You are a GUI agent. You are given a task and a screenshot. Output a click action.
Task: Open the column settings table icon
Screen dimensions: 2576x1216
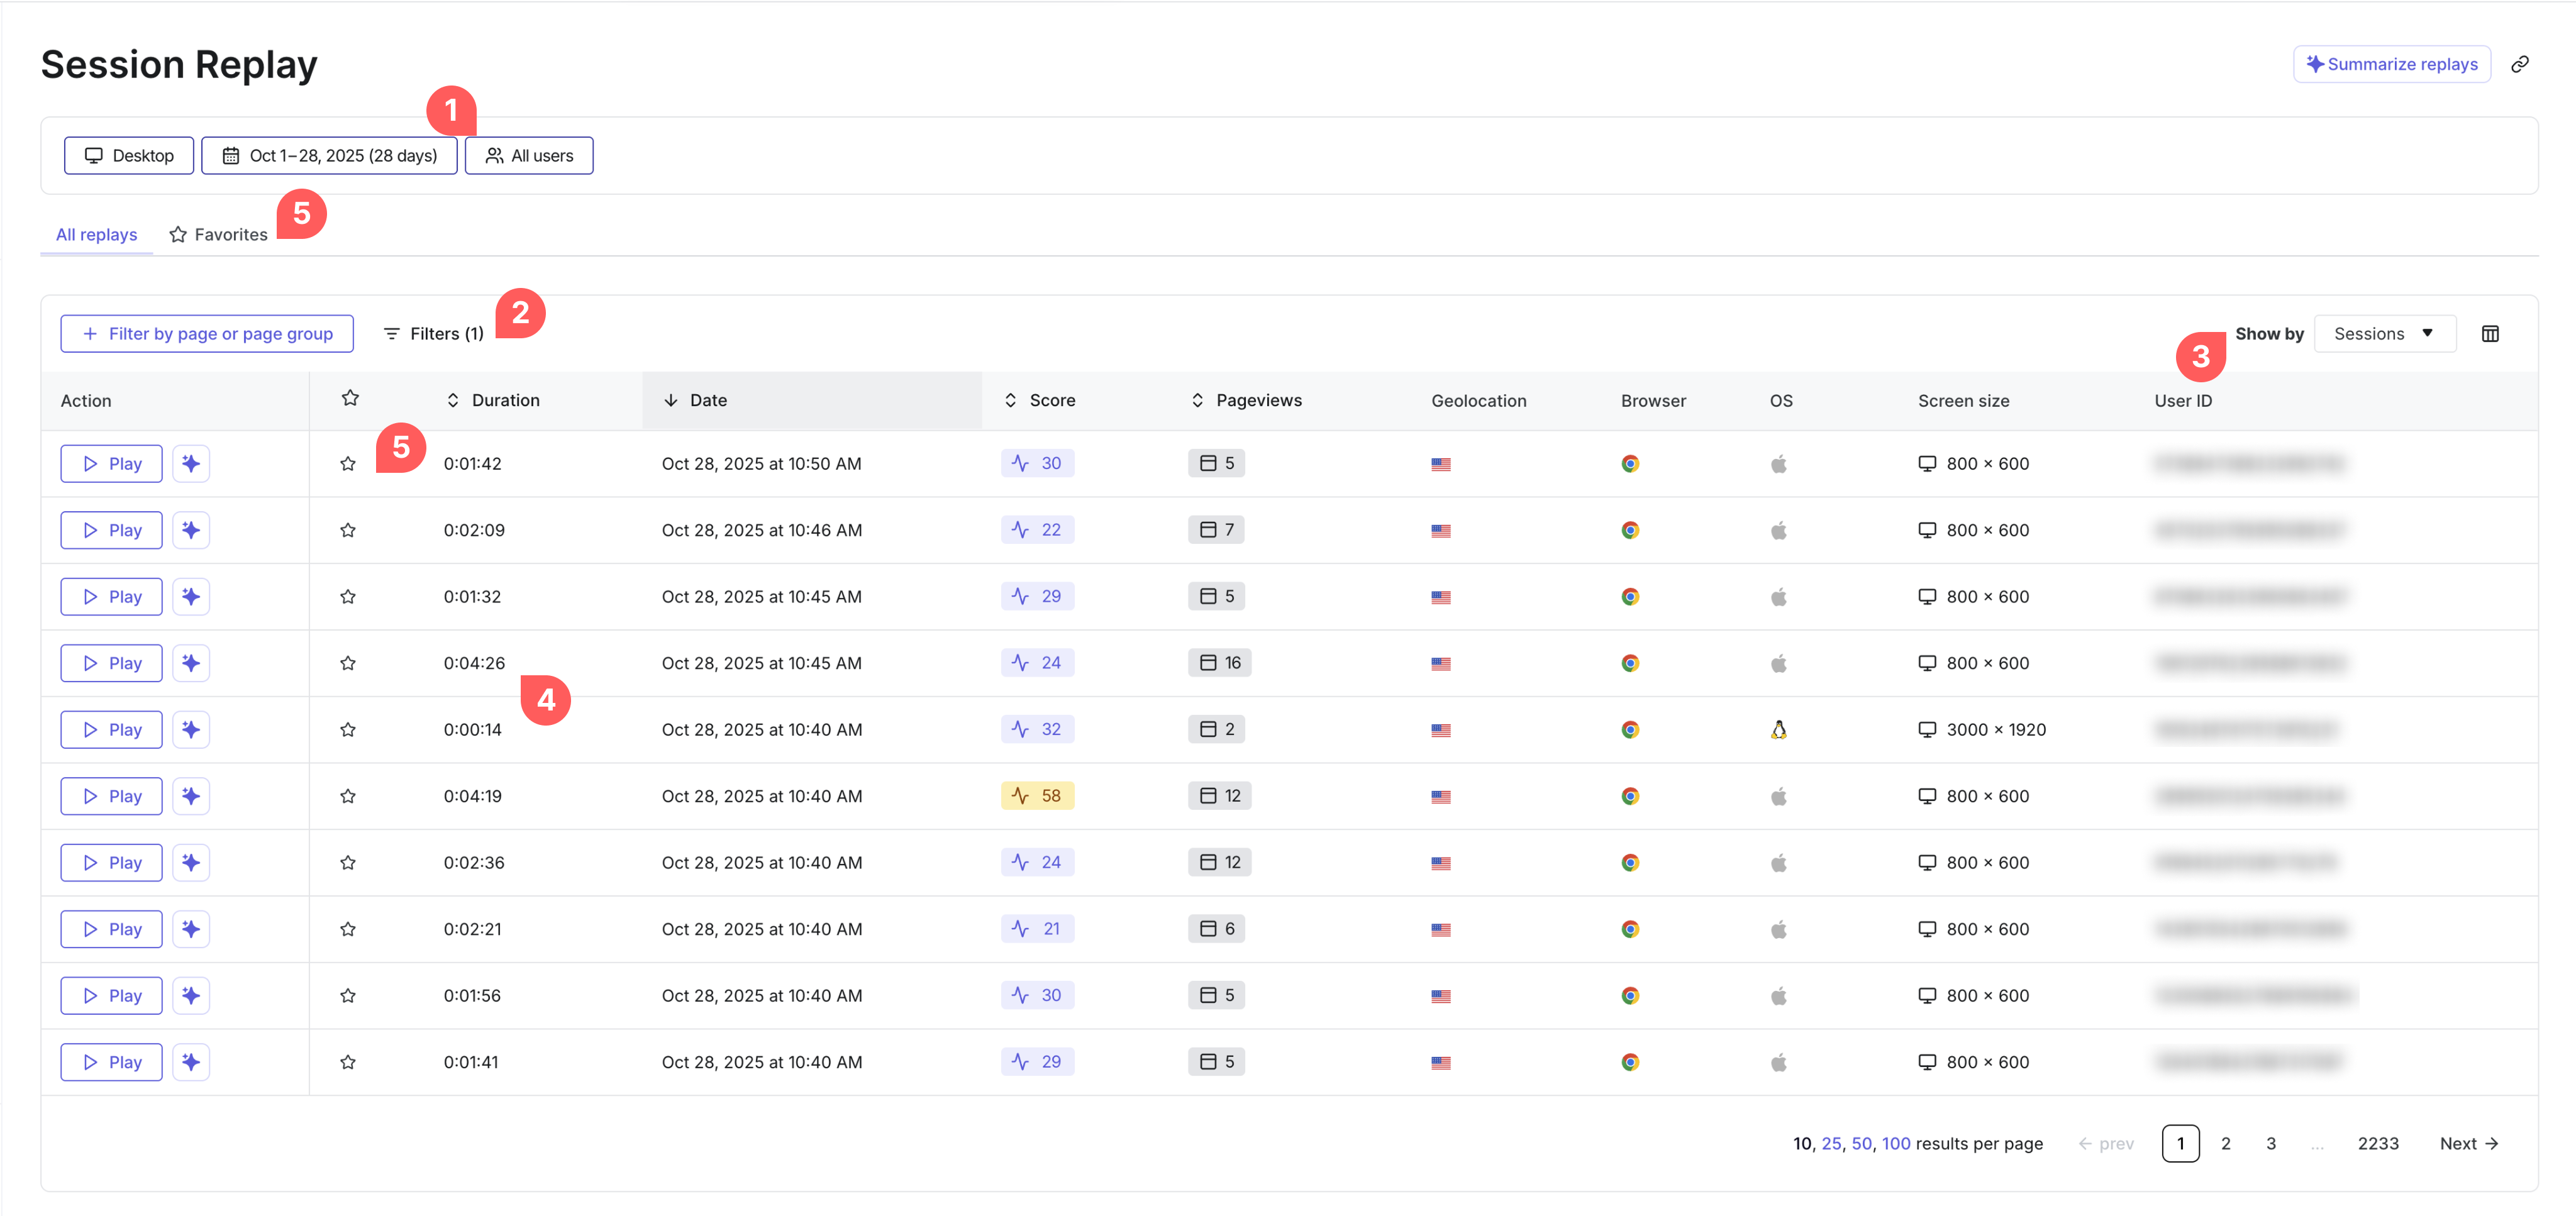pos(2490,334)
